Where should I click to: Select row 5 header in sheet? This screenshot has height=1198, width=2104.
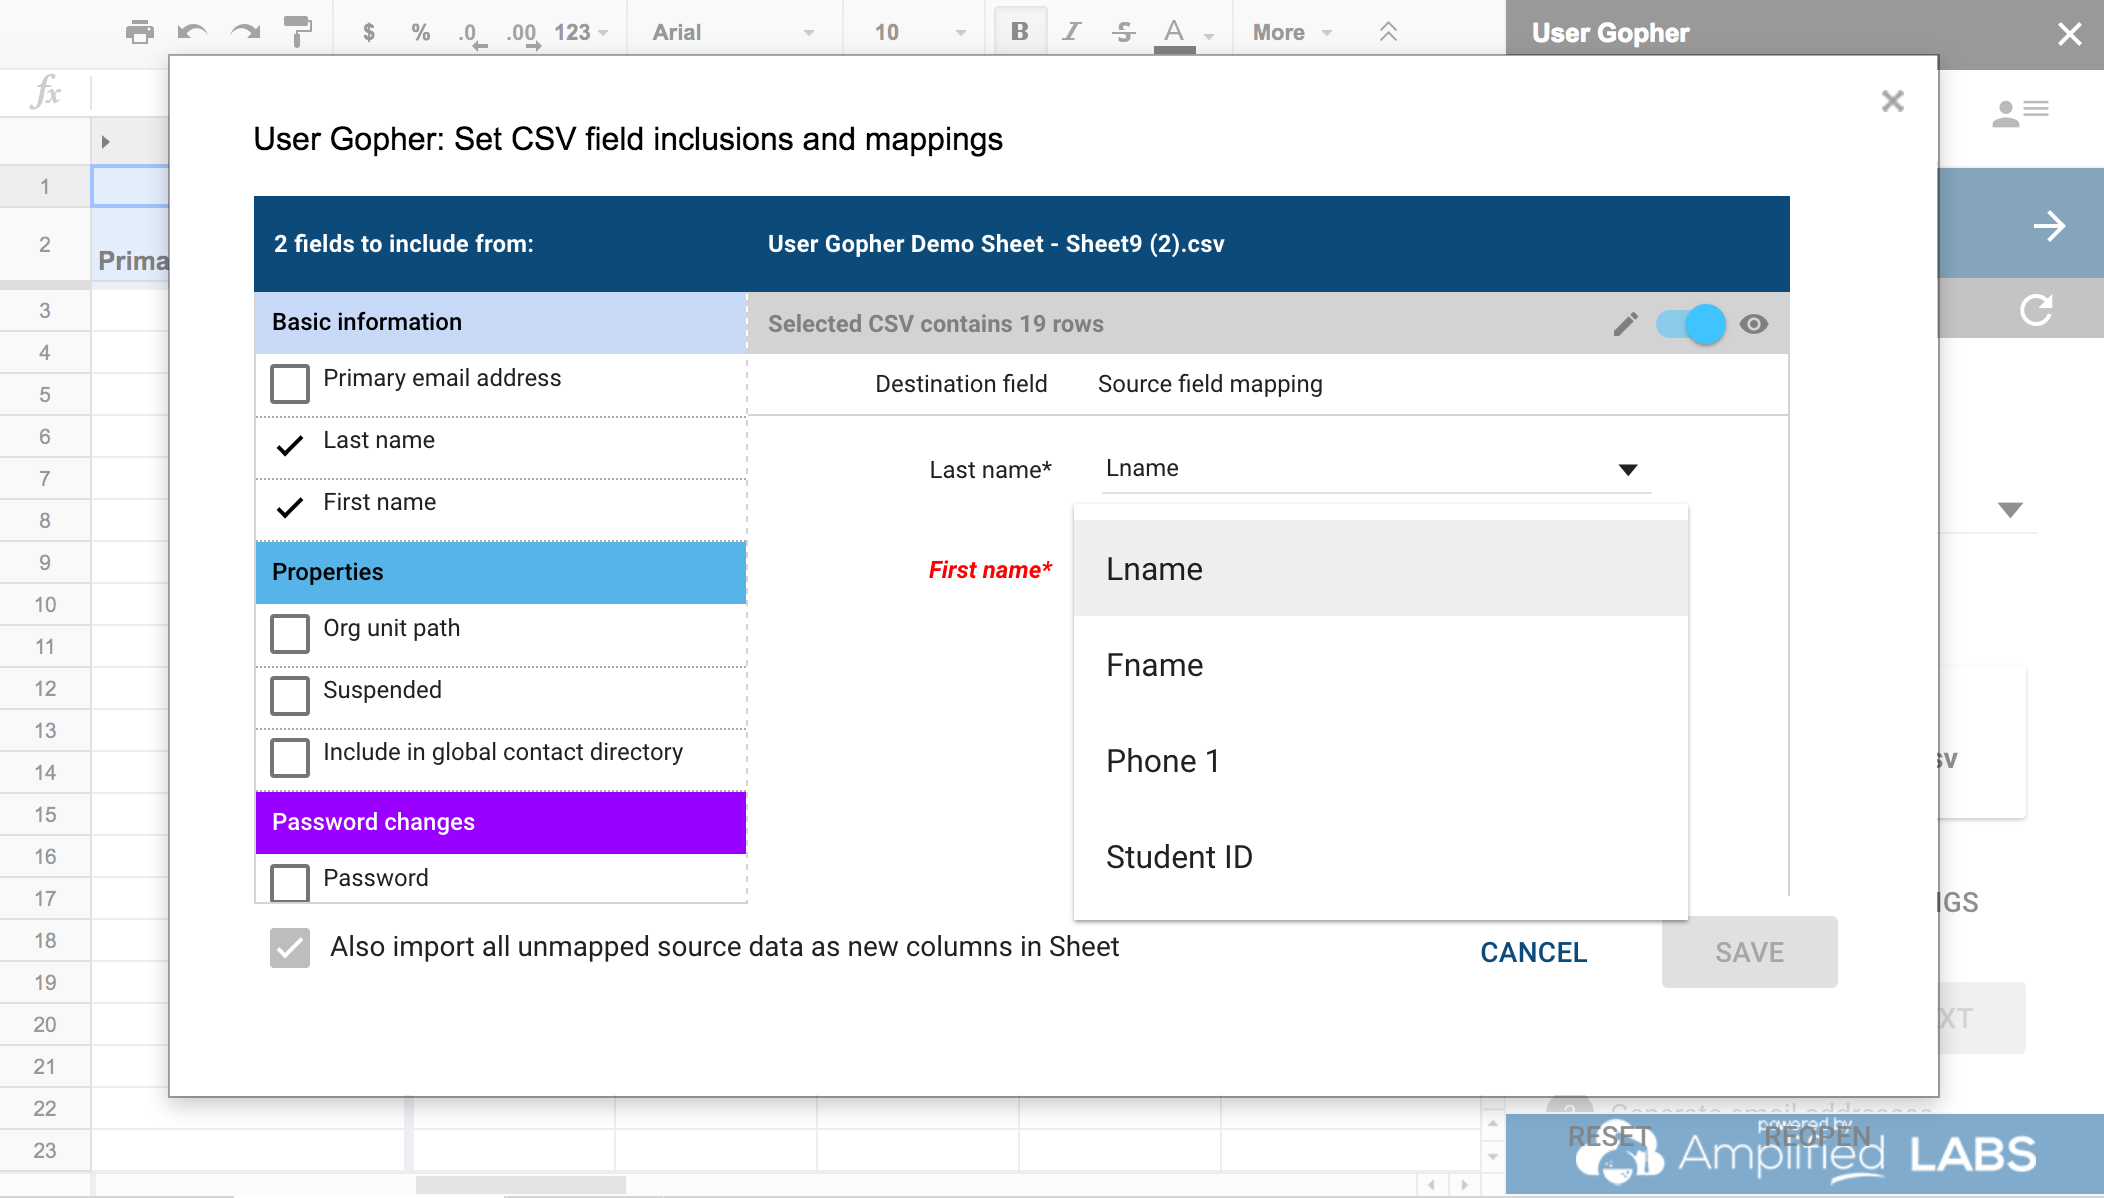pos(45,394)
